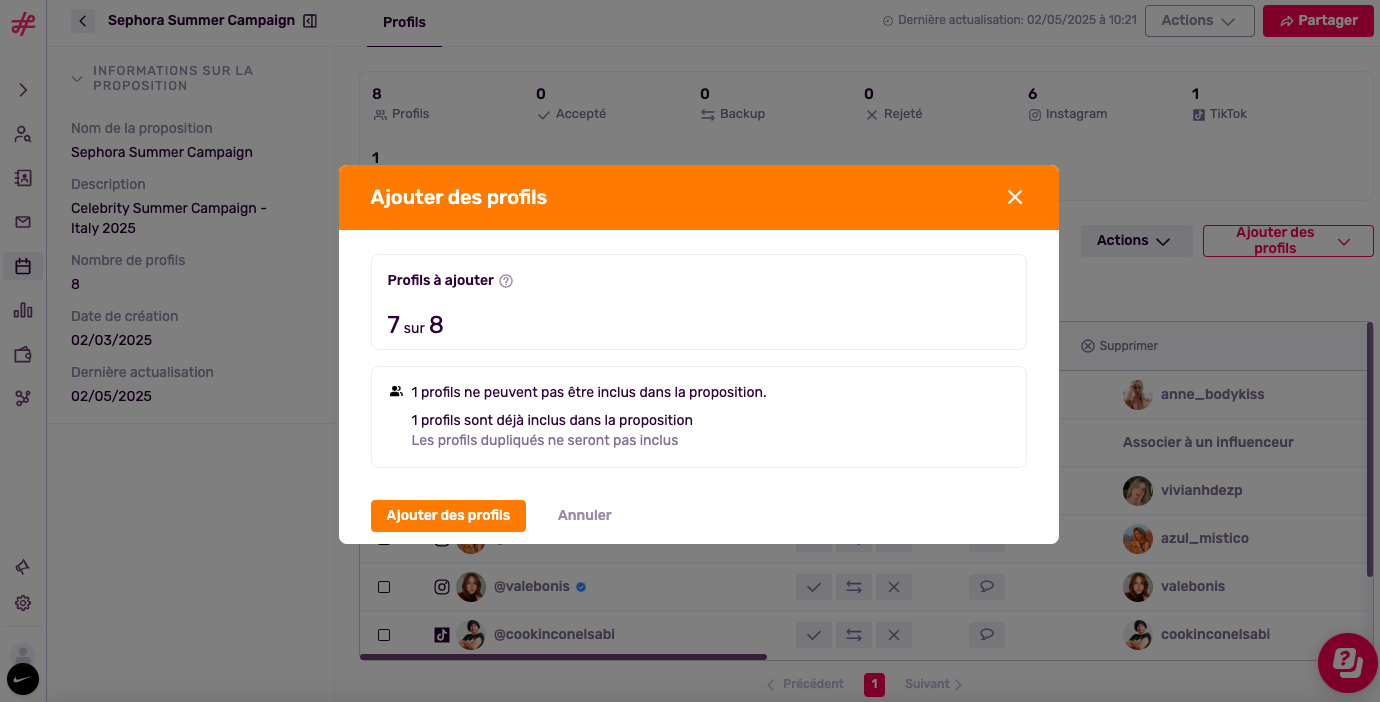Click the accept checkmark for @valebonis
1380x702 pixels.
813,587
